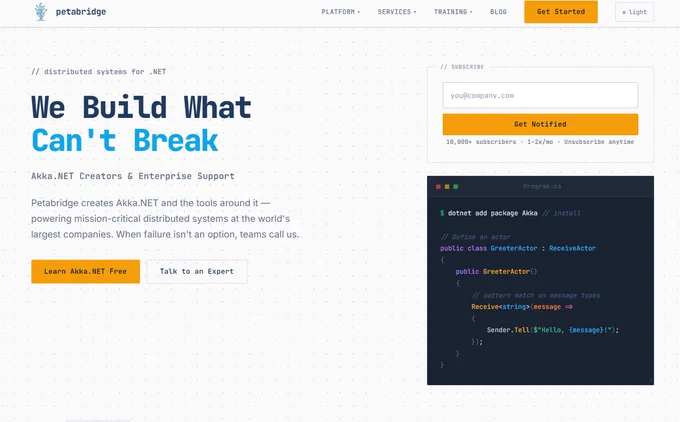Click the yellow dot in code window
Screen dimensions: 680x422
click(x=447, y=186)
